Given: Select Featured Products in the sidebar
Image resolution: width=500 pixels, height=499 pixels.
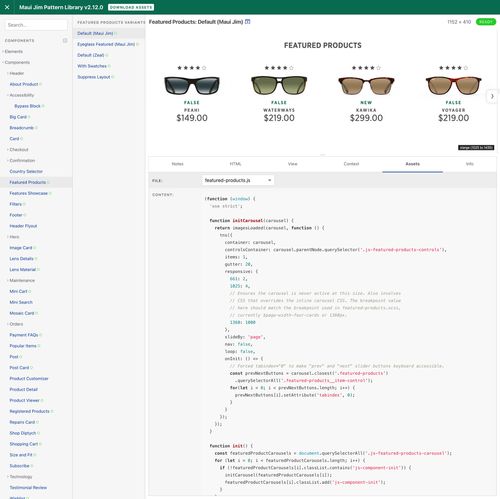Looking at the screenshot, I should coord(28,182).
